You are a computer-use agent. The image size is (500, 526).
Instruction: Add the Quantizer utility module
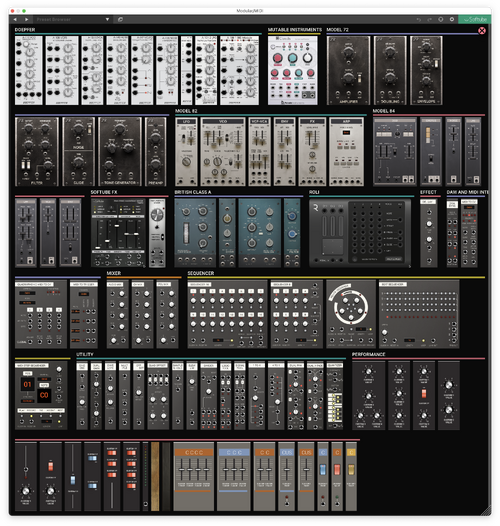pos(335,395)
